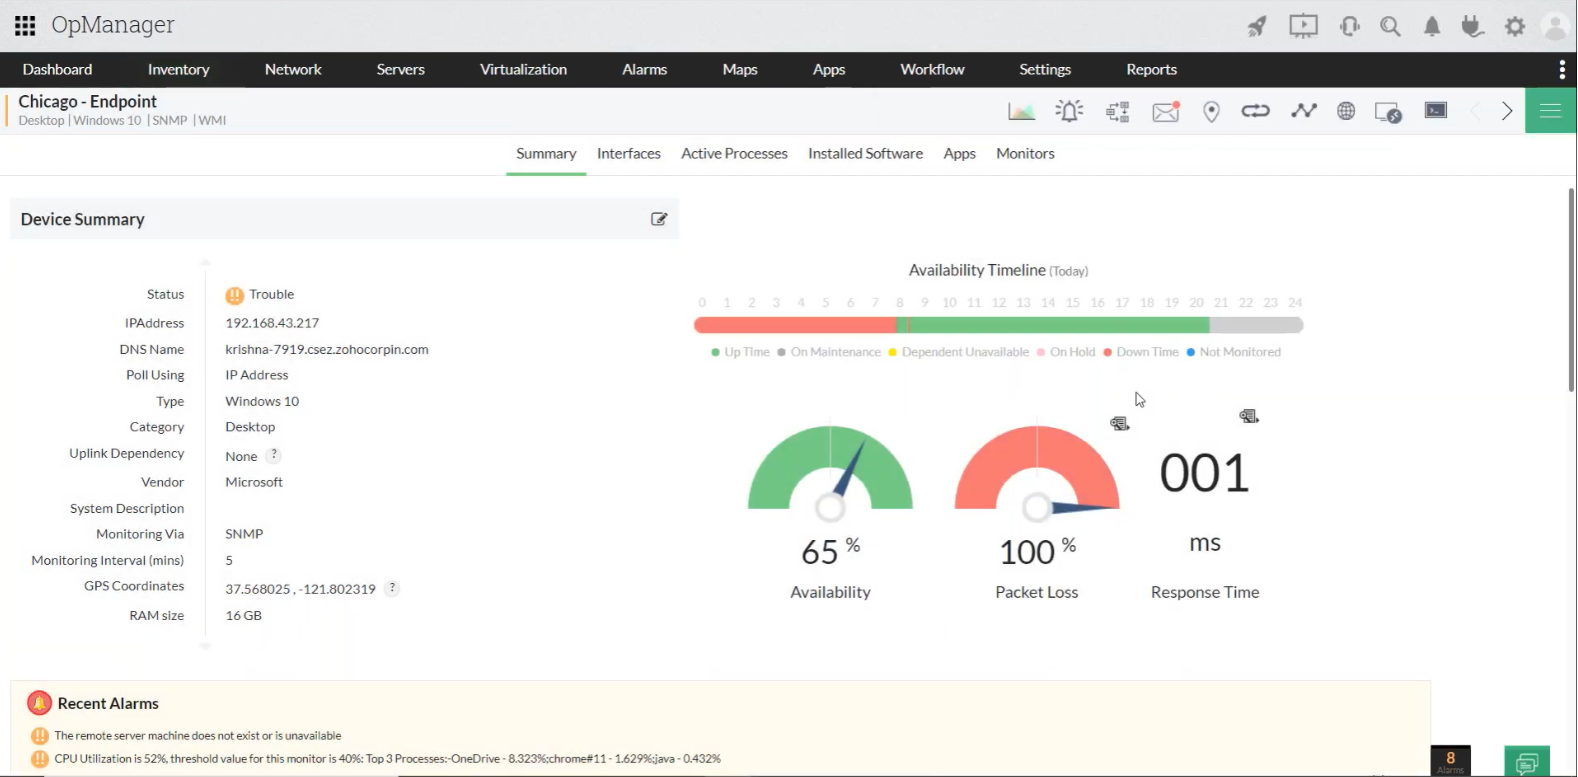This screenshot has height=777, width=1578.
Task: Open the Alarms menu in the navbar
Action: click(x=645, y=69)
